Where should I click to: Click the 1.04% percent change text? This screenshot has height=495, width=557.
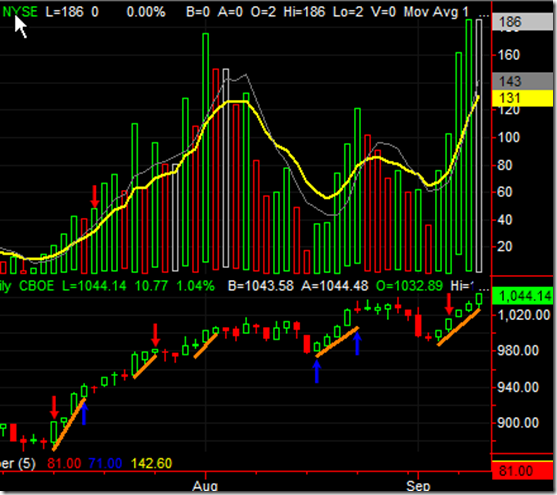(195, 286)
